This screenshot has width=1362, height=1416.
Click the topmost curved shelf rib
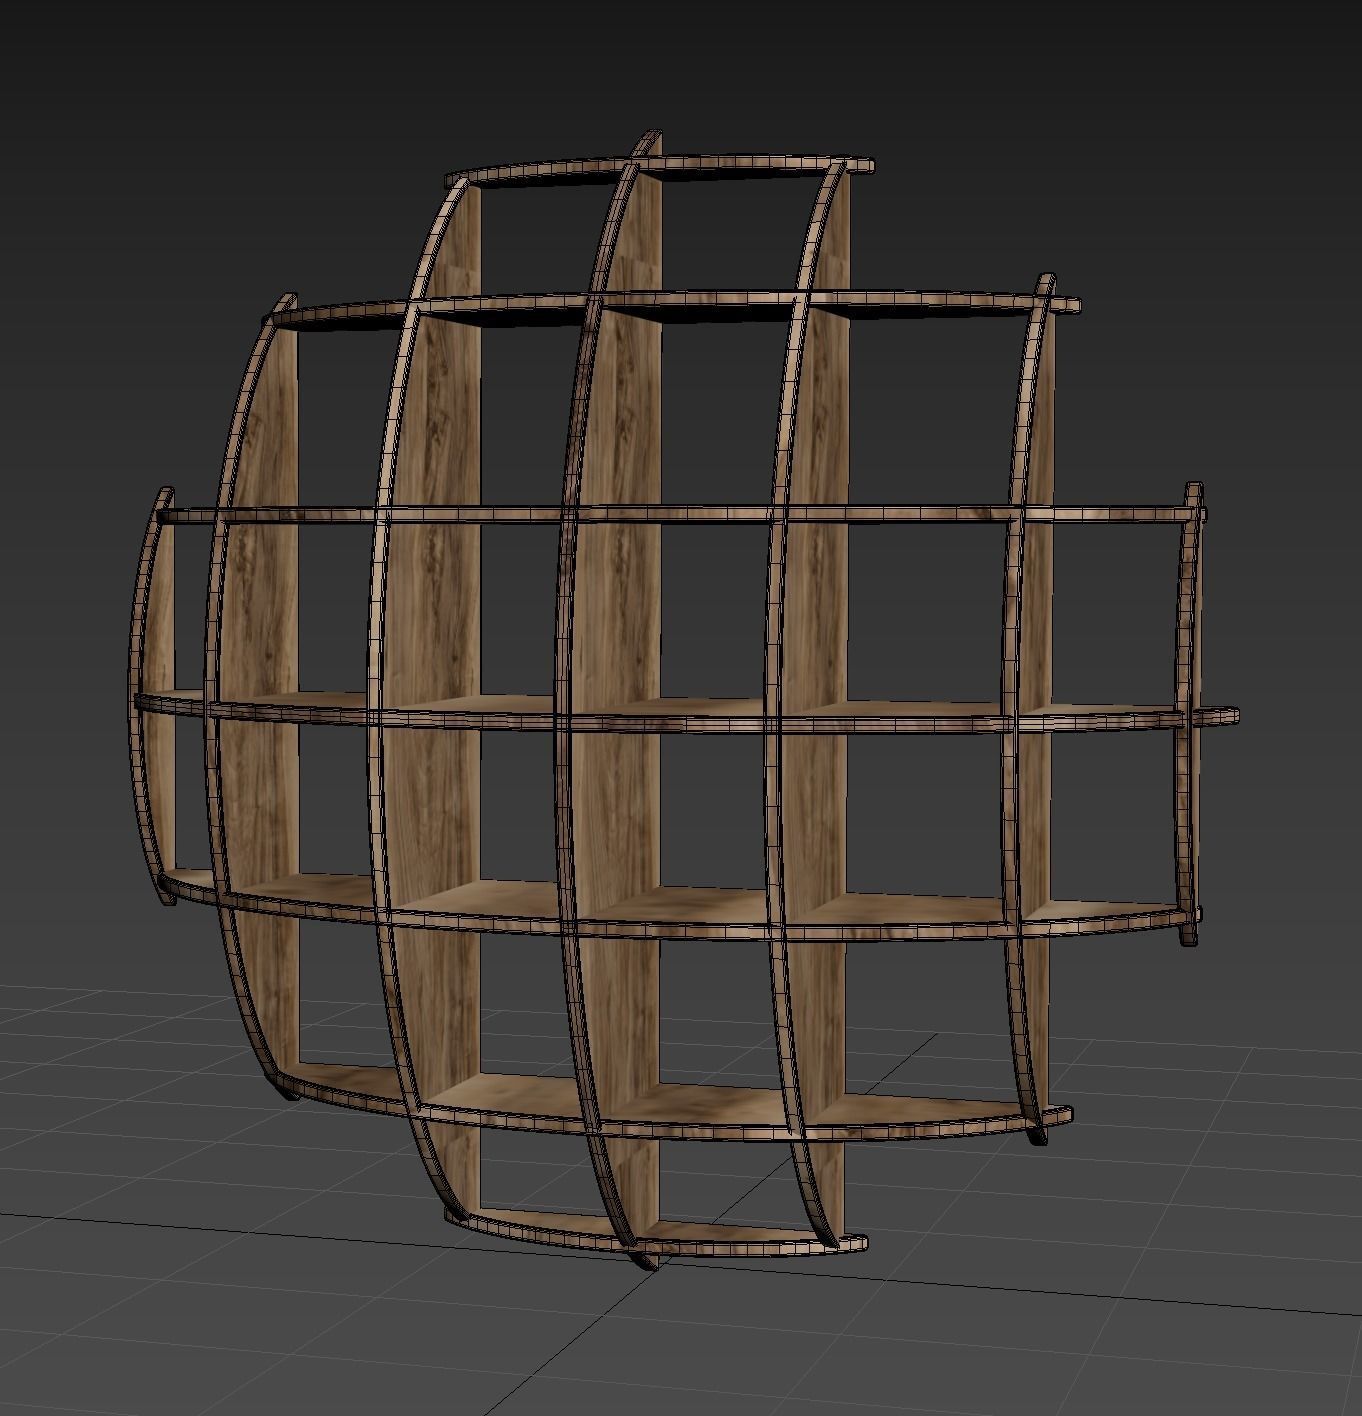[x=660, y=160]
